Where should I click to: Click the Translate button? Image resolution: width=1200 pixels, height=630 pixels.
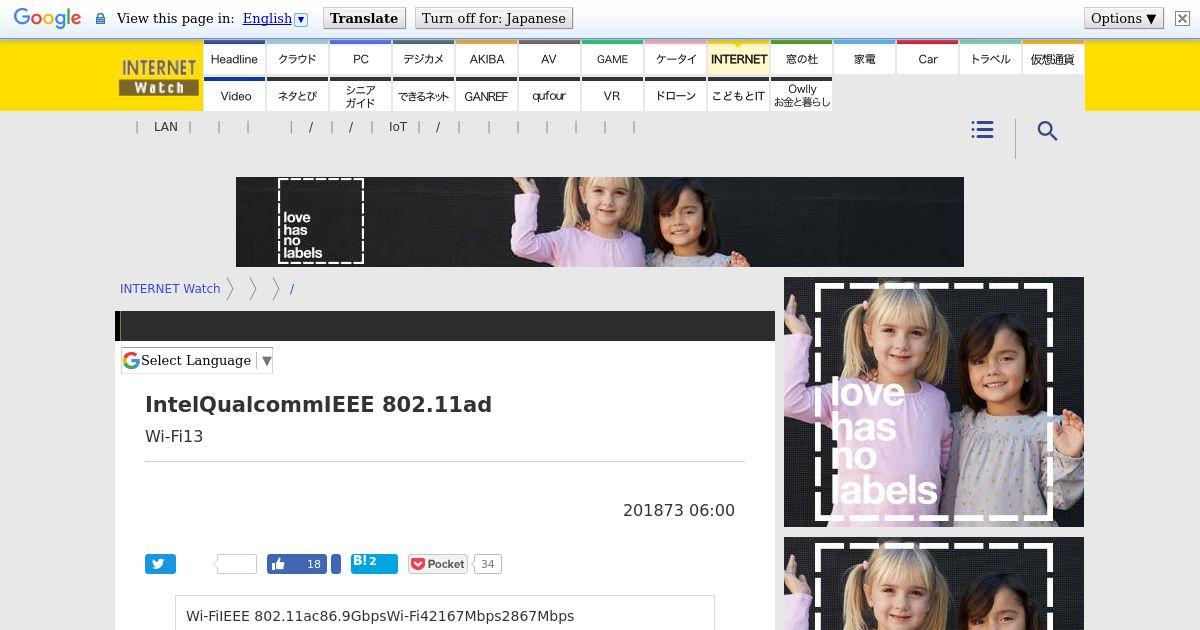click(364, 18)
